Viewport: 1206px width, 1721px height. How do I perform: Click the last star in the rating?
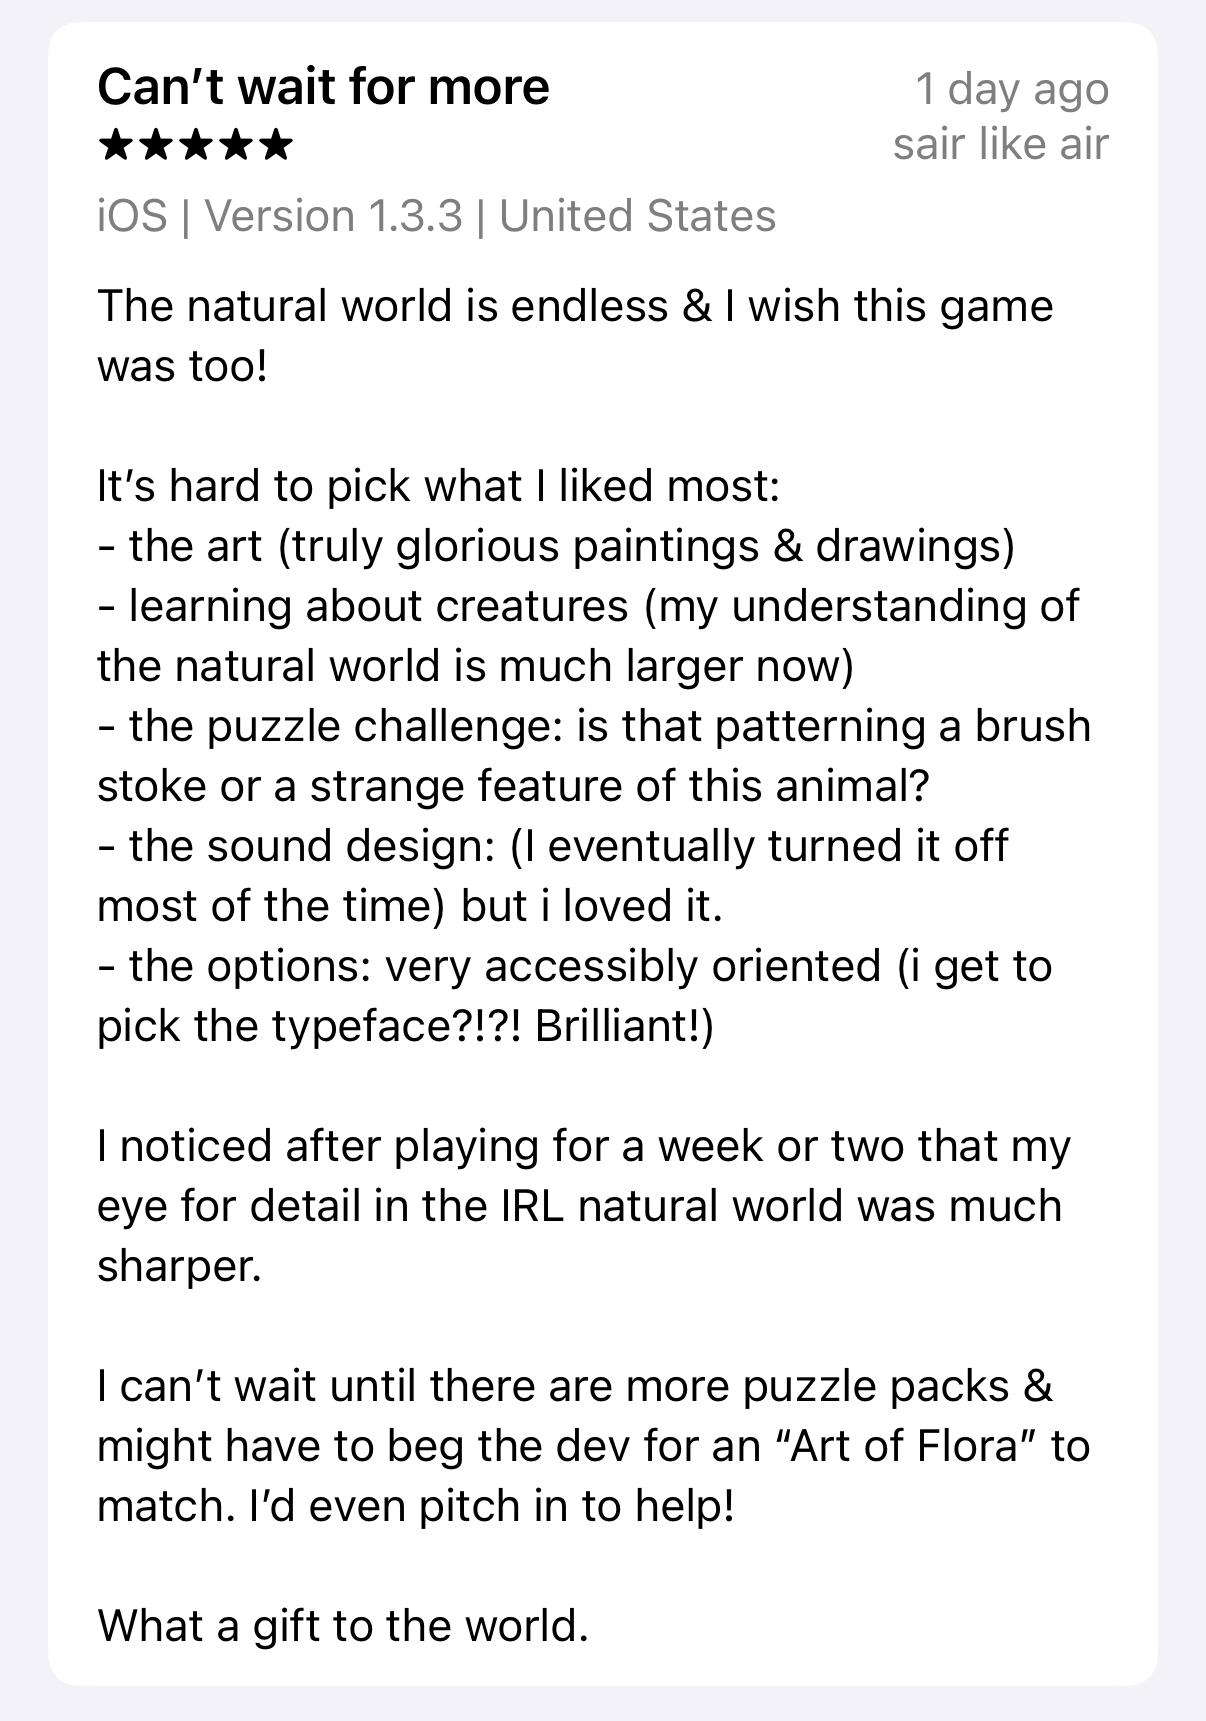(x=275, y=145)
